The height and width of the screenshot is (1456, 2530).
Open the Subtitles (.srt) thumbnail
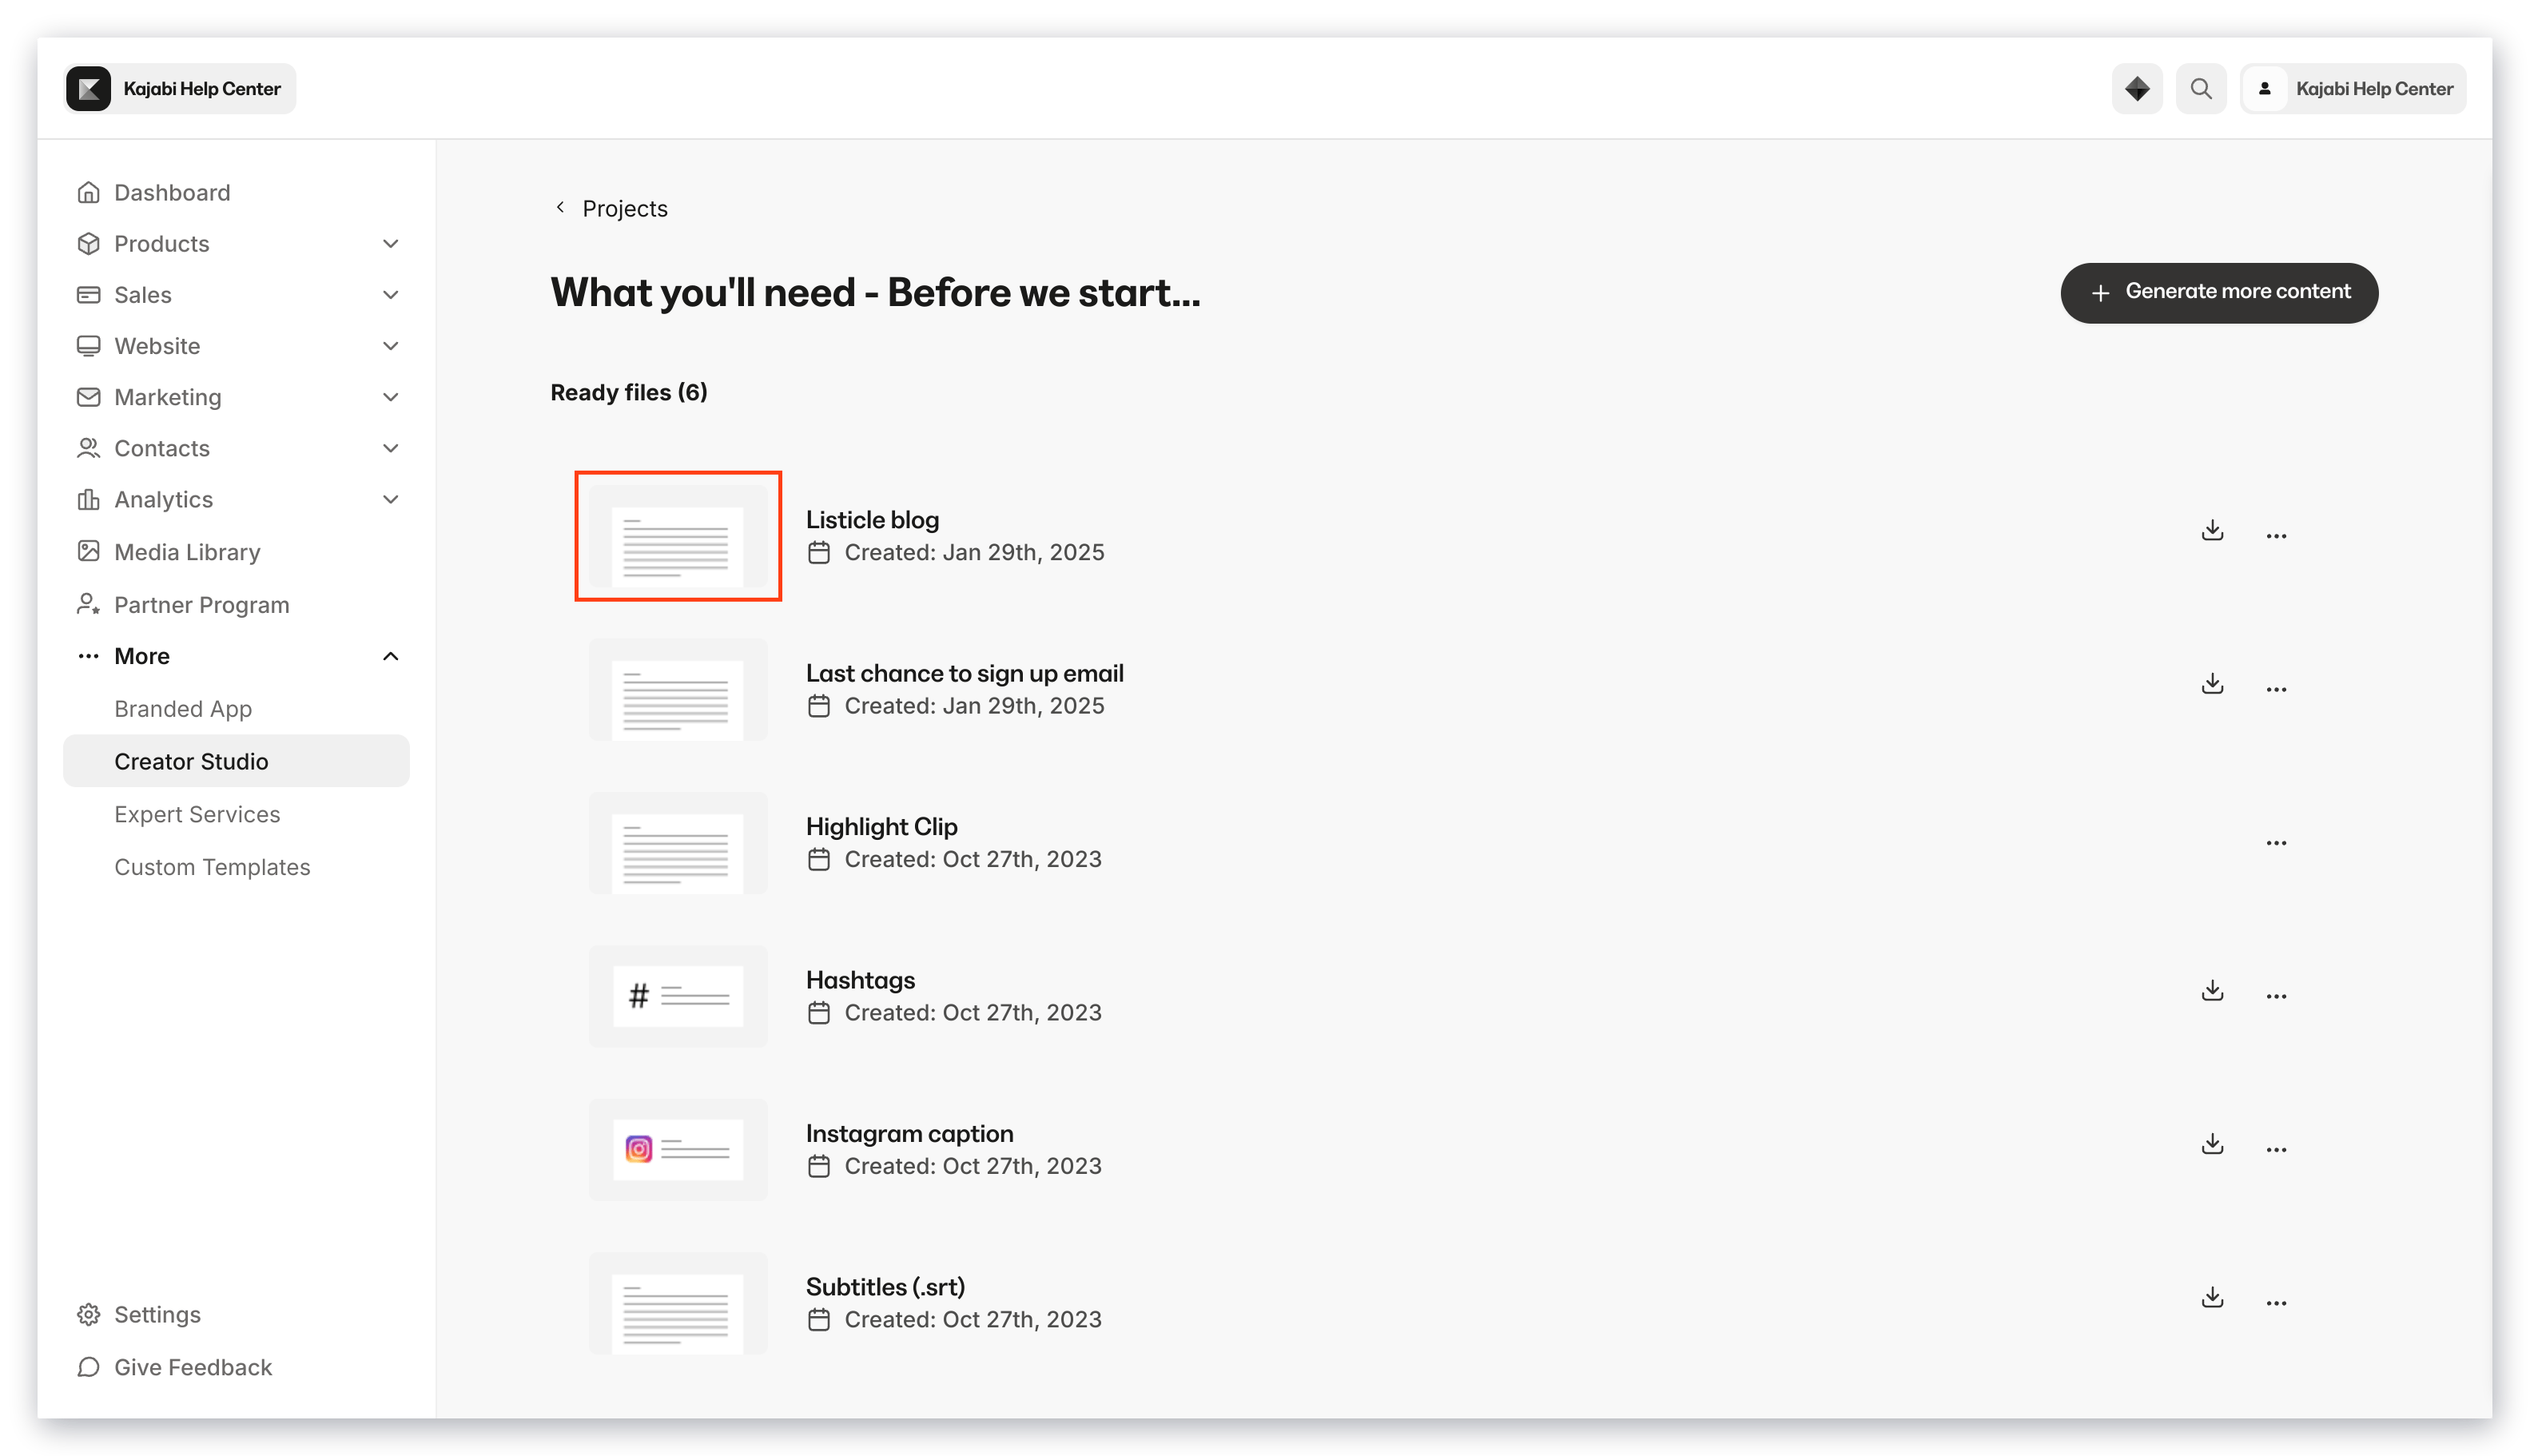[678, 1303]
